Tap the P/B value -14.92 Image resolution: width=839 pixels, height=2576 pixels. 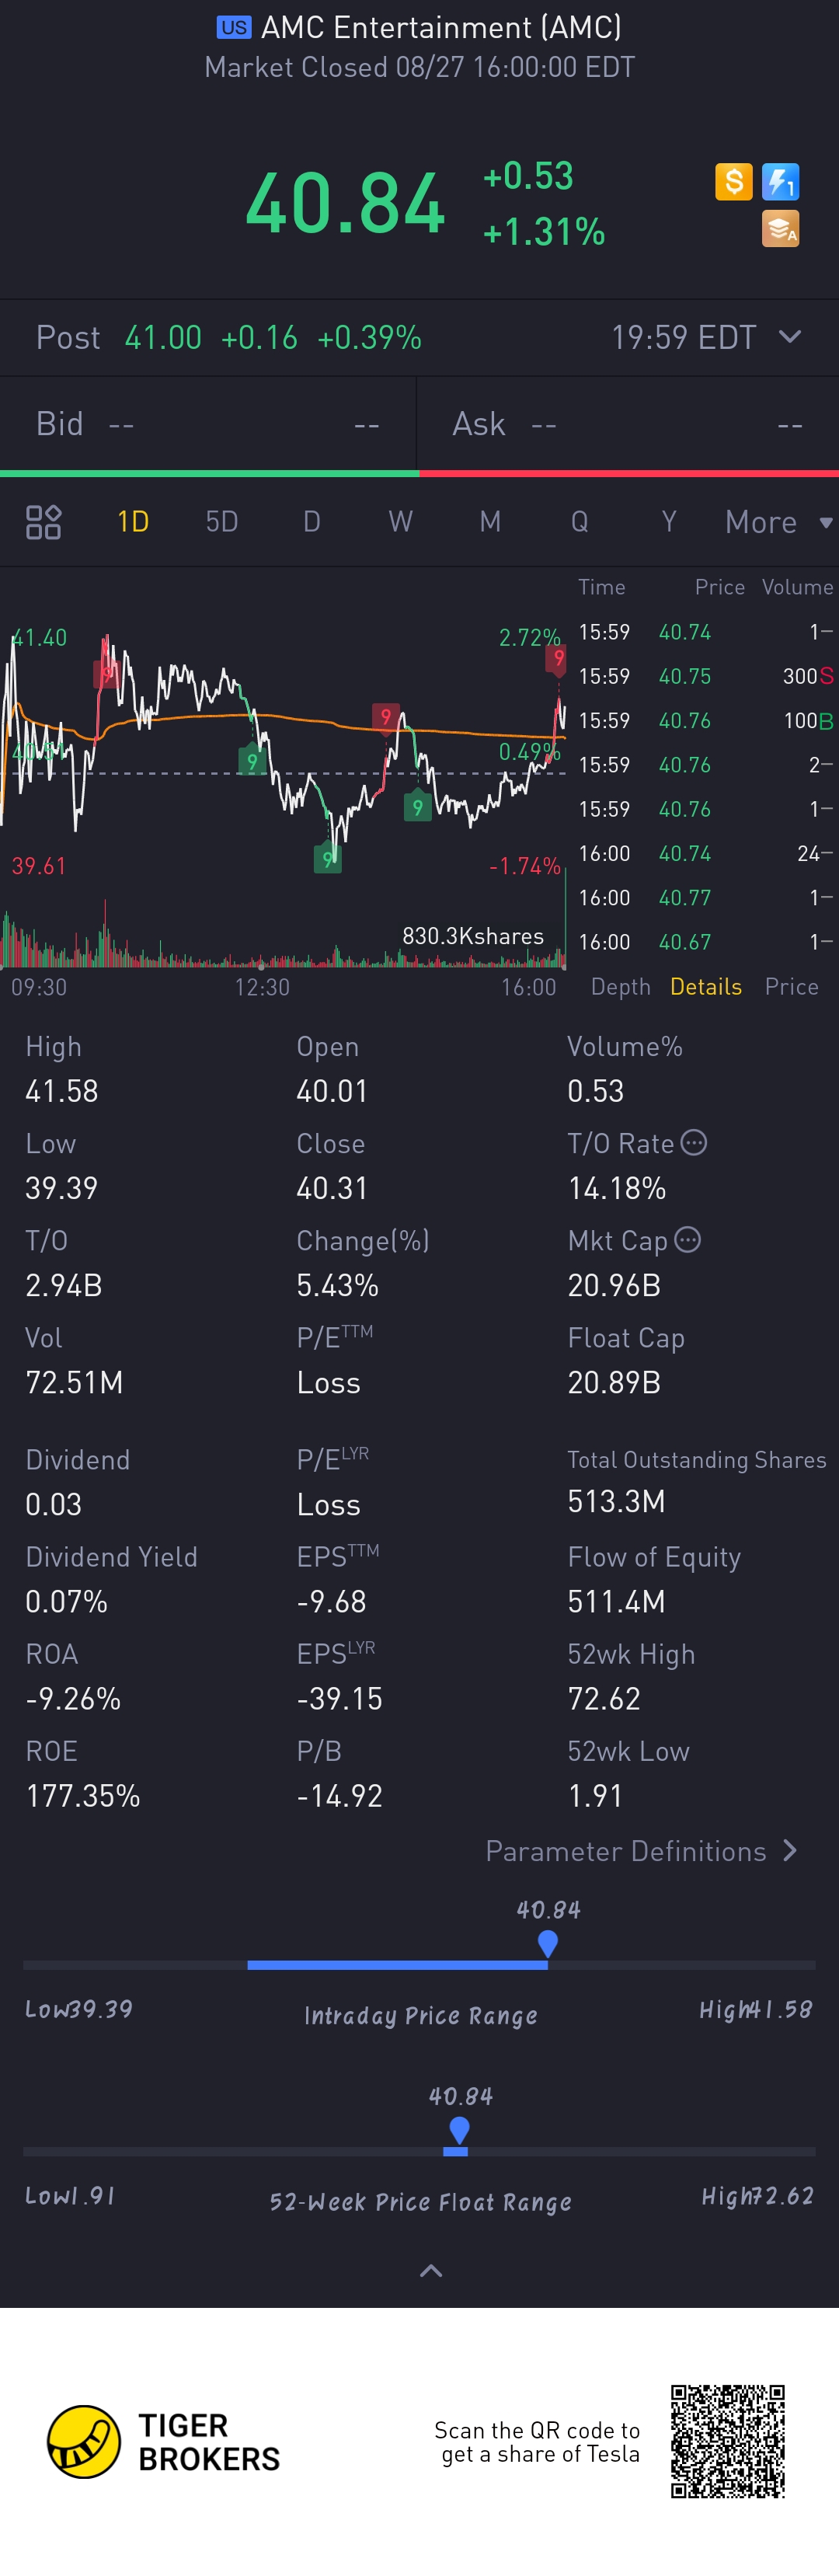coord(339,1795)
